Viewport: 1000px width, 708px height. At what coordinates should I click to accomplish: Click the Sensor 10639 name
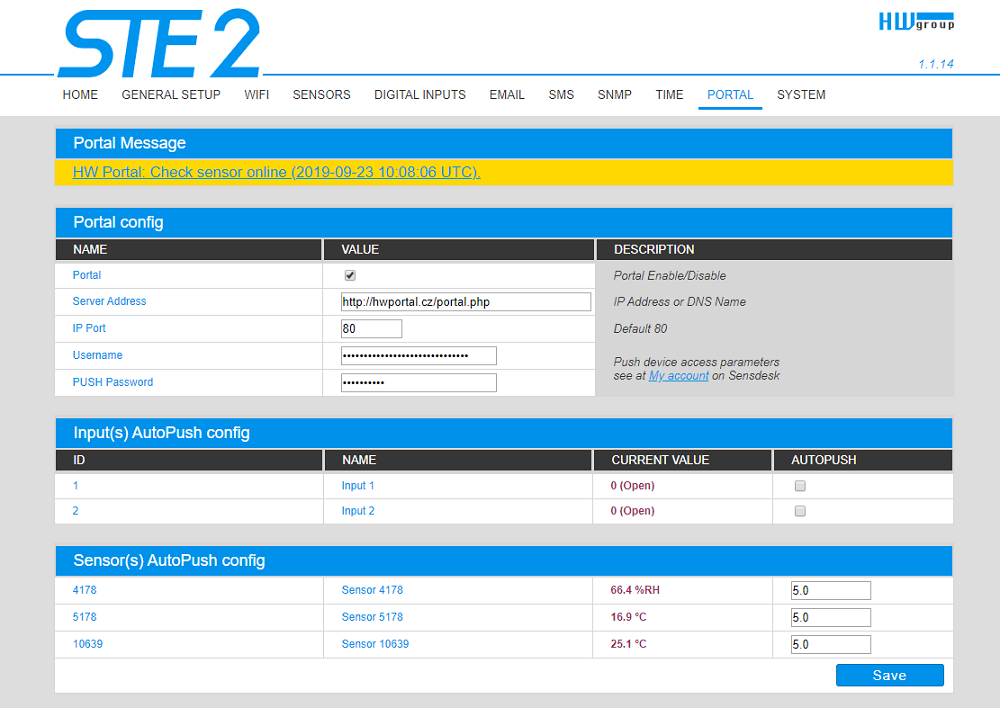[375, 644]
